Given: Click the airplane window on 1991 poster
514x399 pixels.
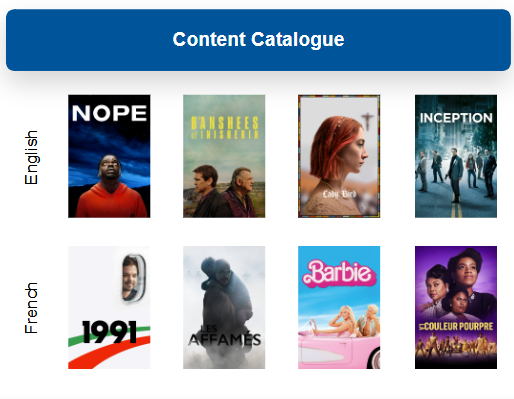Looking at the screenshot, I should [133, 278].
